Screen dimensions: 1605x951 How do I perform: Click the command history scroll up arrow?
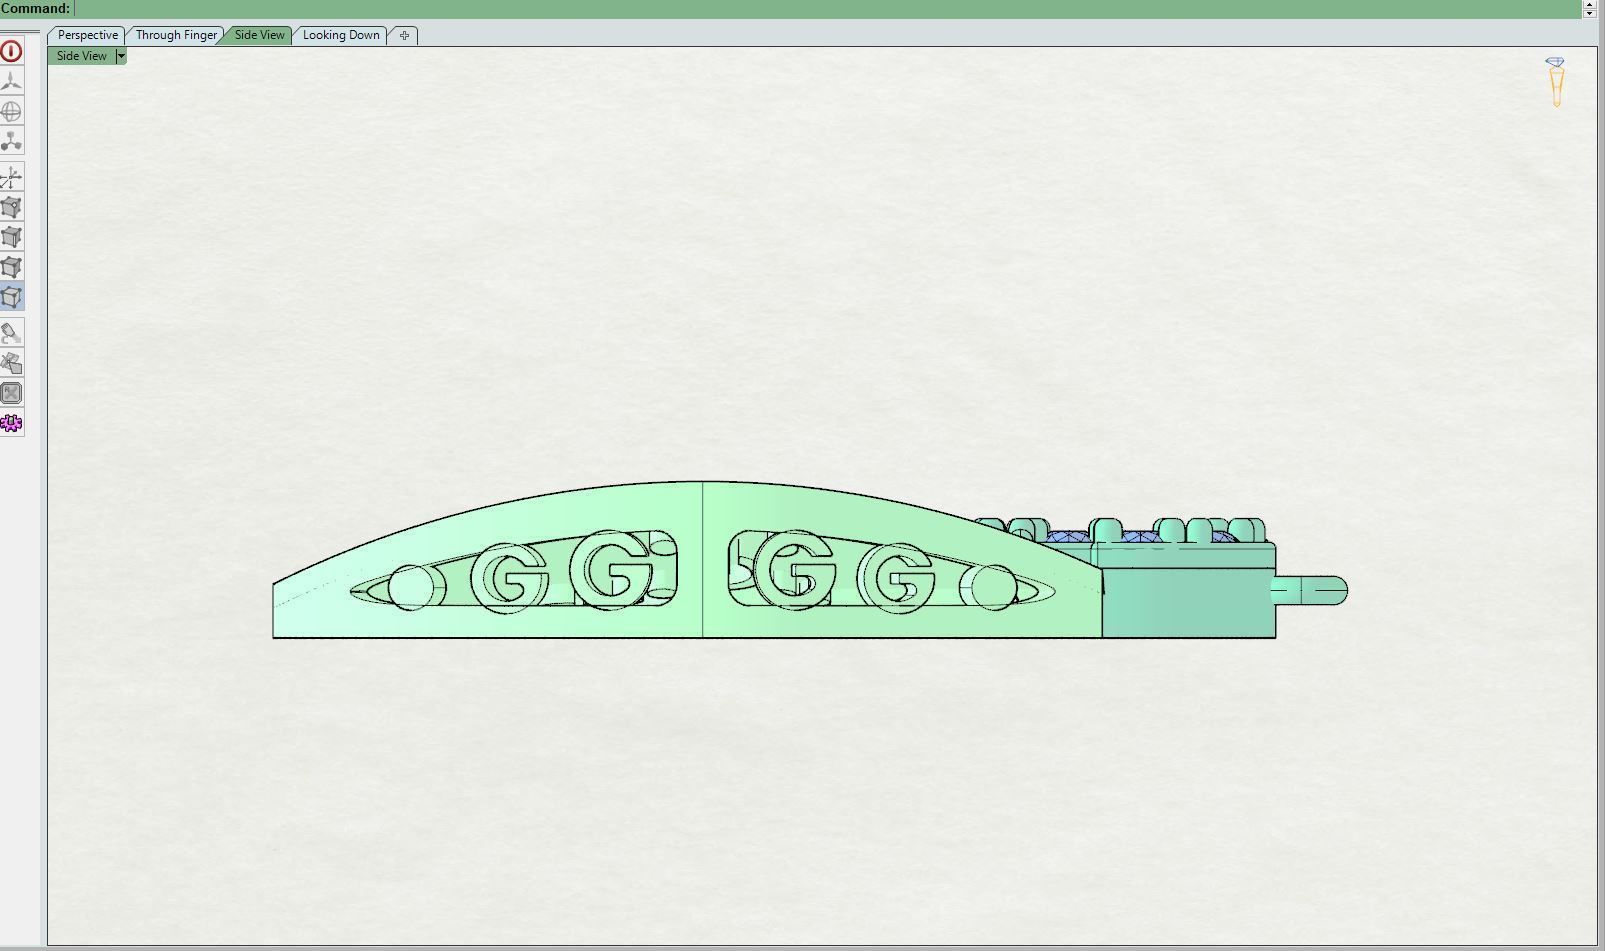point(1590,4)
